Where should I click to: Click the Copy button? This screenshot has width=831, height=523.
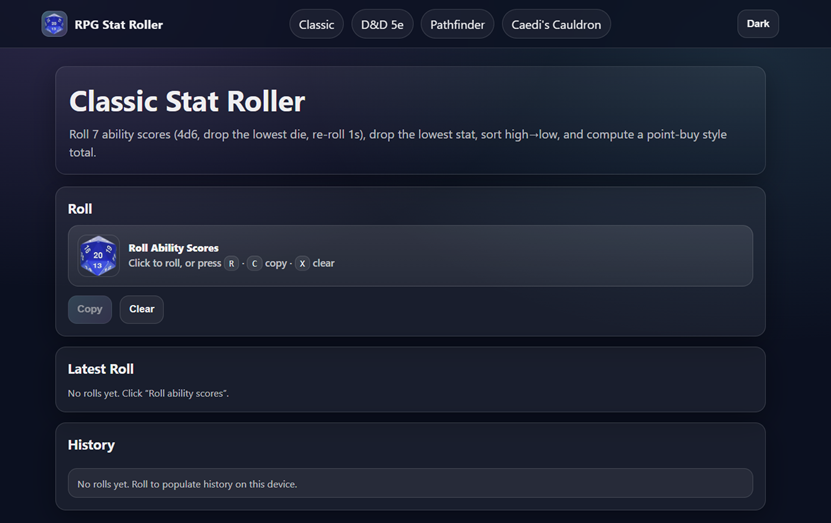pyautogui.click(x=90, y=309)
